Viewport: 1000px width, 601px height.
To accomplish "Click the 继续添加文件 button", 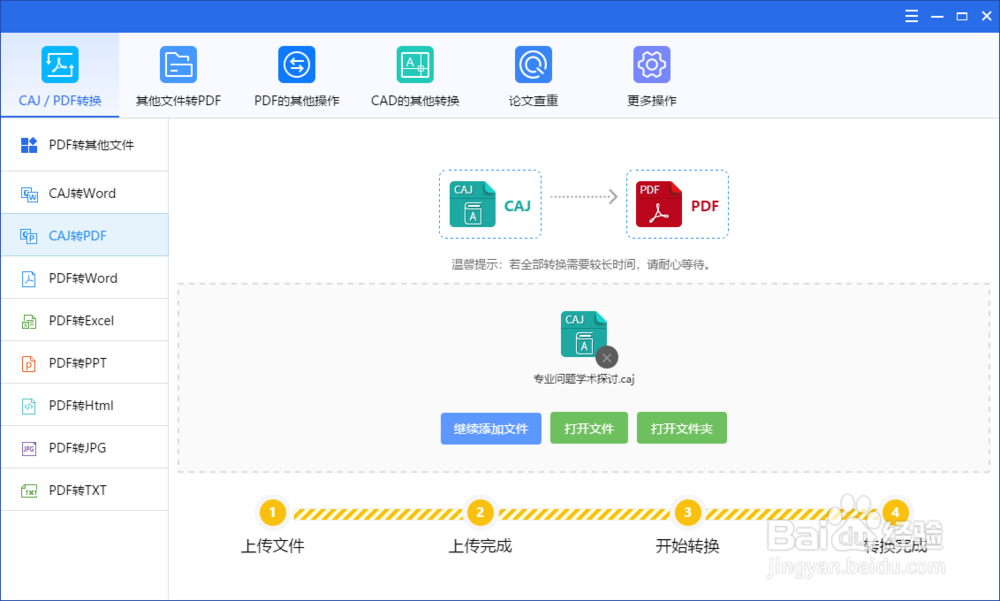I will 491,428.
